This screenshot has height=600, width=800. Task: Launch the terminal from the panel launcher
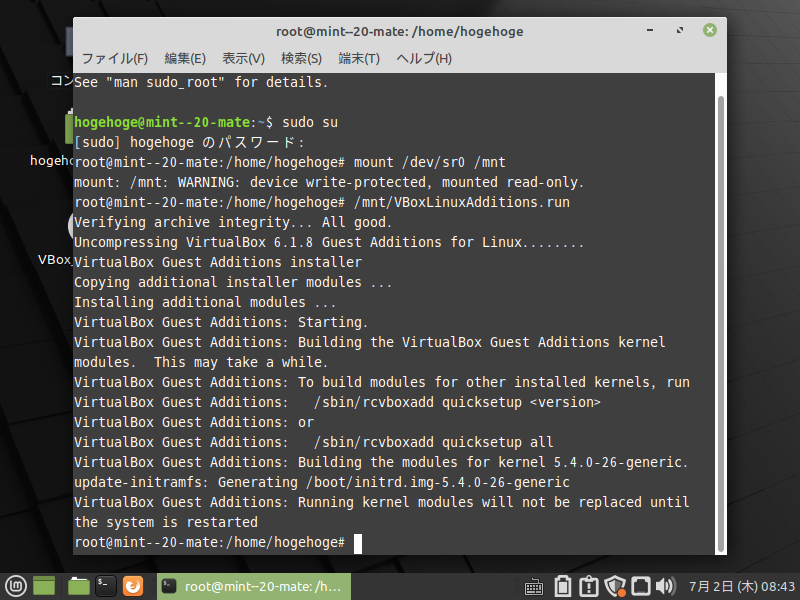(x=106, y=586)
